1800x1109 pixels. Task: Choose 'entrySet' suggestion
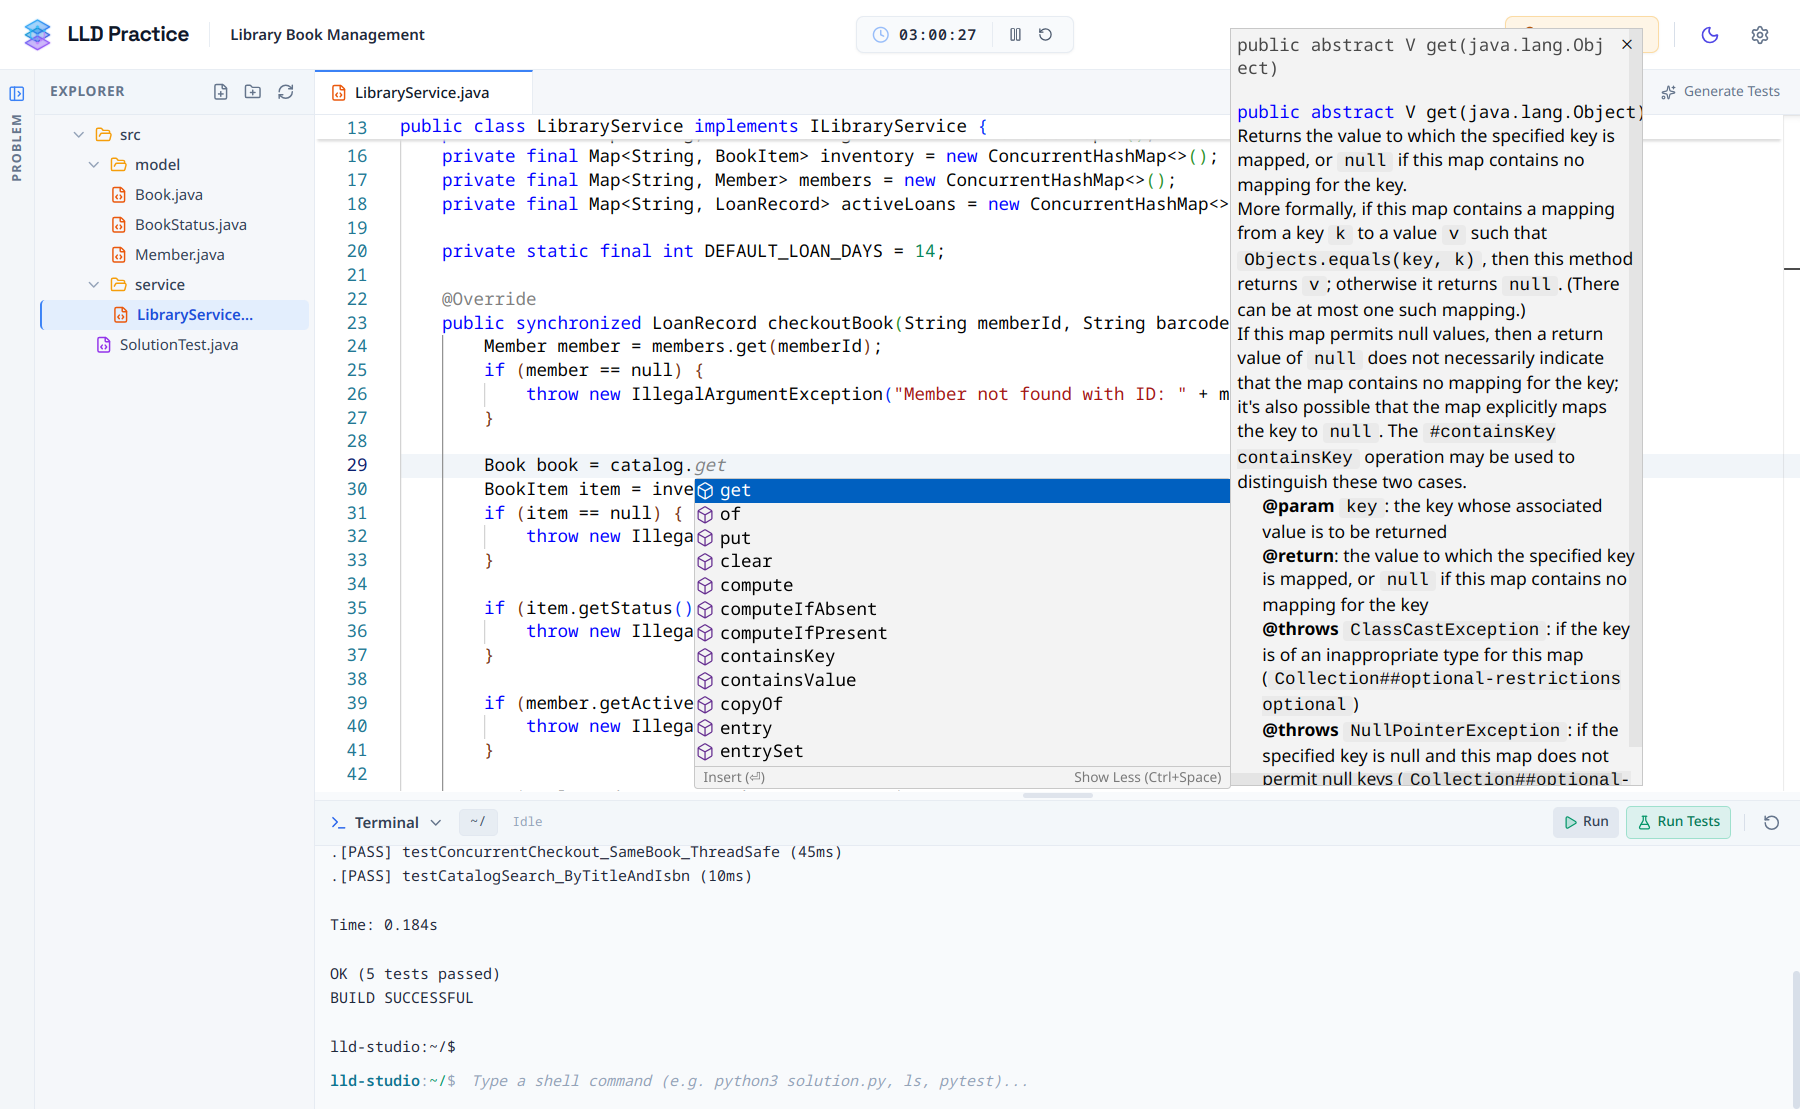[x=962, y=751]
